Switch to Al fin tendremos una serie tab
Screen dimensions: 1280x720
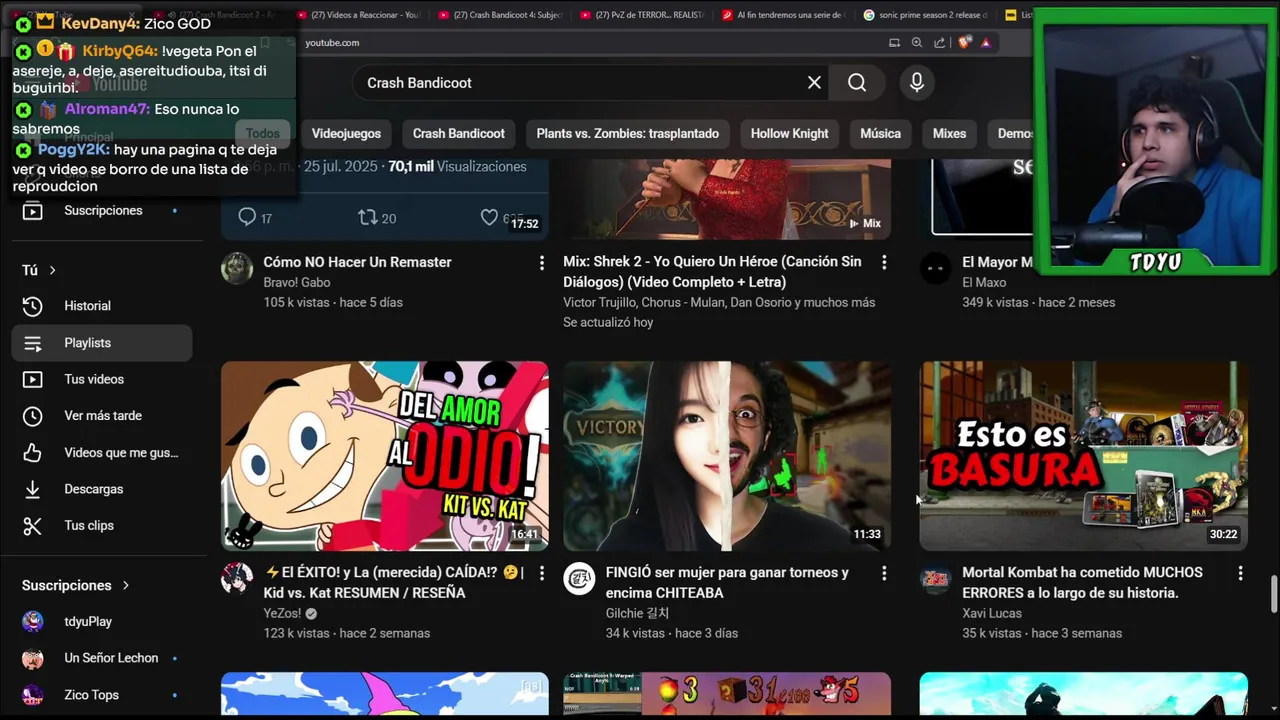[x=785, y=15]
